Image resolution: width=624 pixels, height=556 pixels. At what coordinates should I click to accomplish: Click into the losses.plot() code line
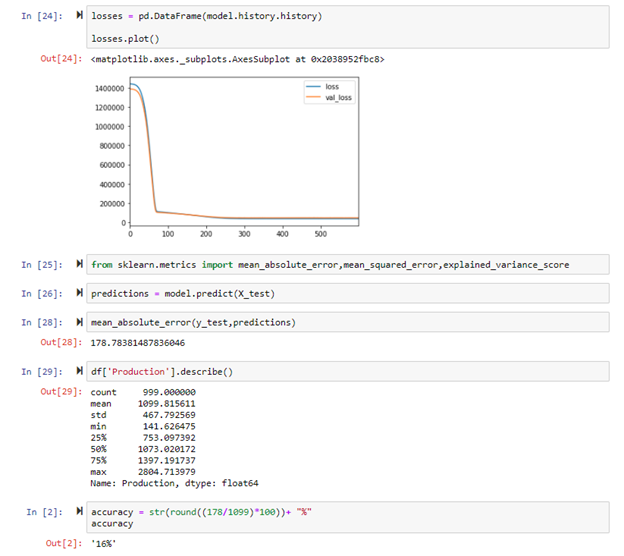(x=124, y=37)
